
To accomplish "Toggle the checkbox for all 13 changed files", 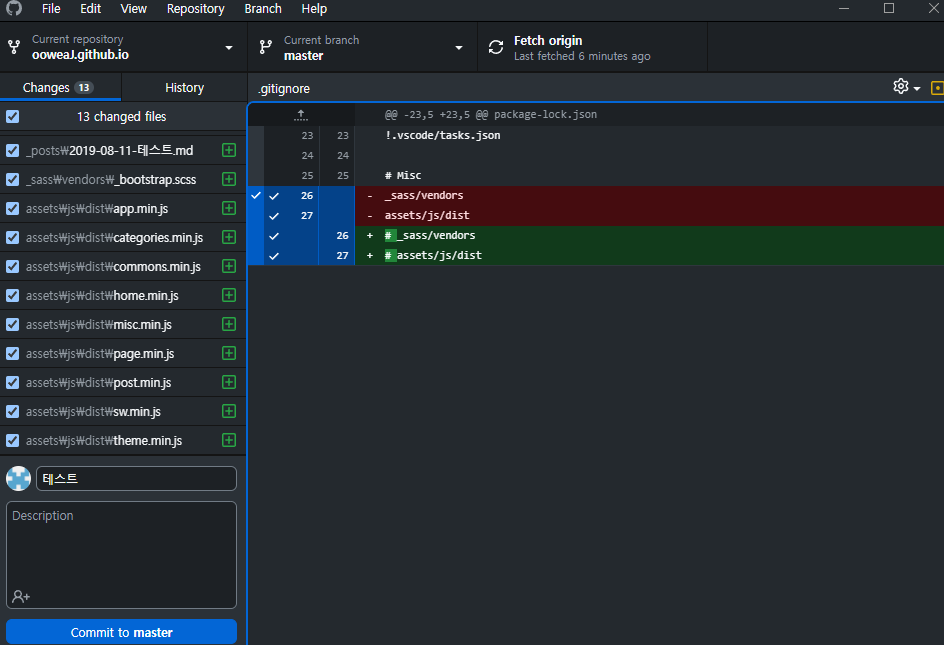I will coord(13,117).
